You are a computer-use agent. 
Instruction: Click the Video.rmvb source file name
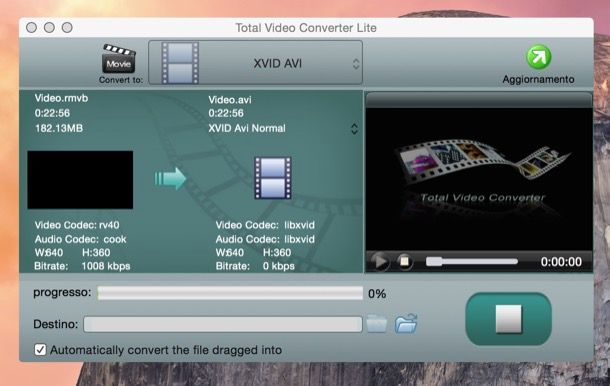[61, 98]
